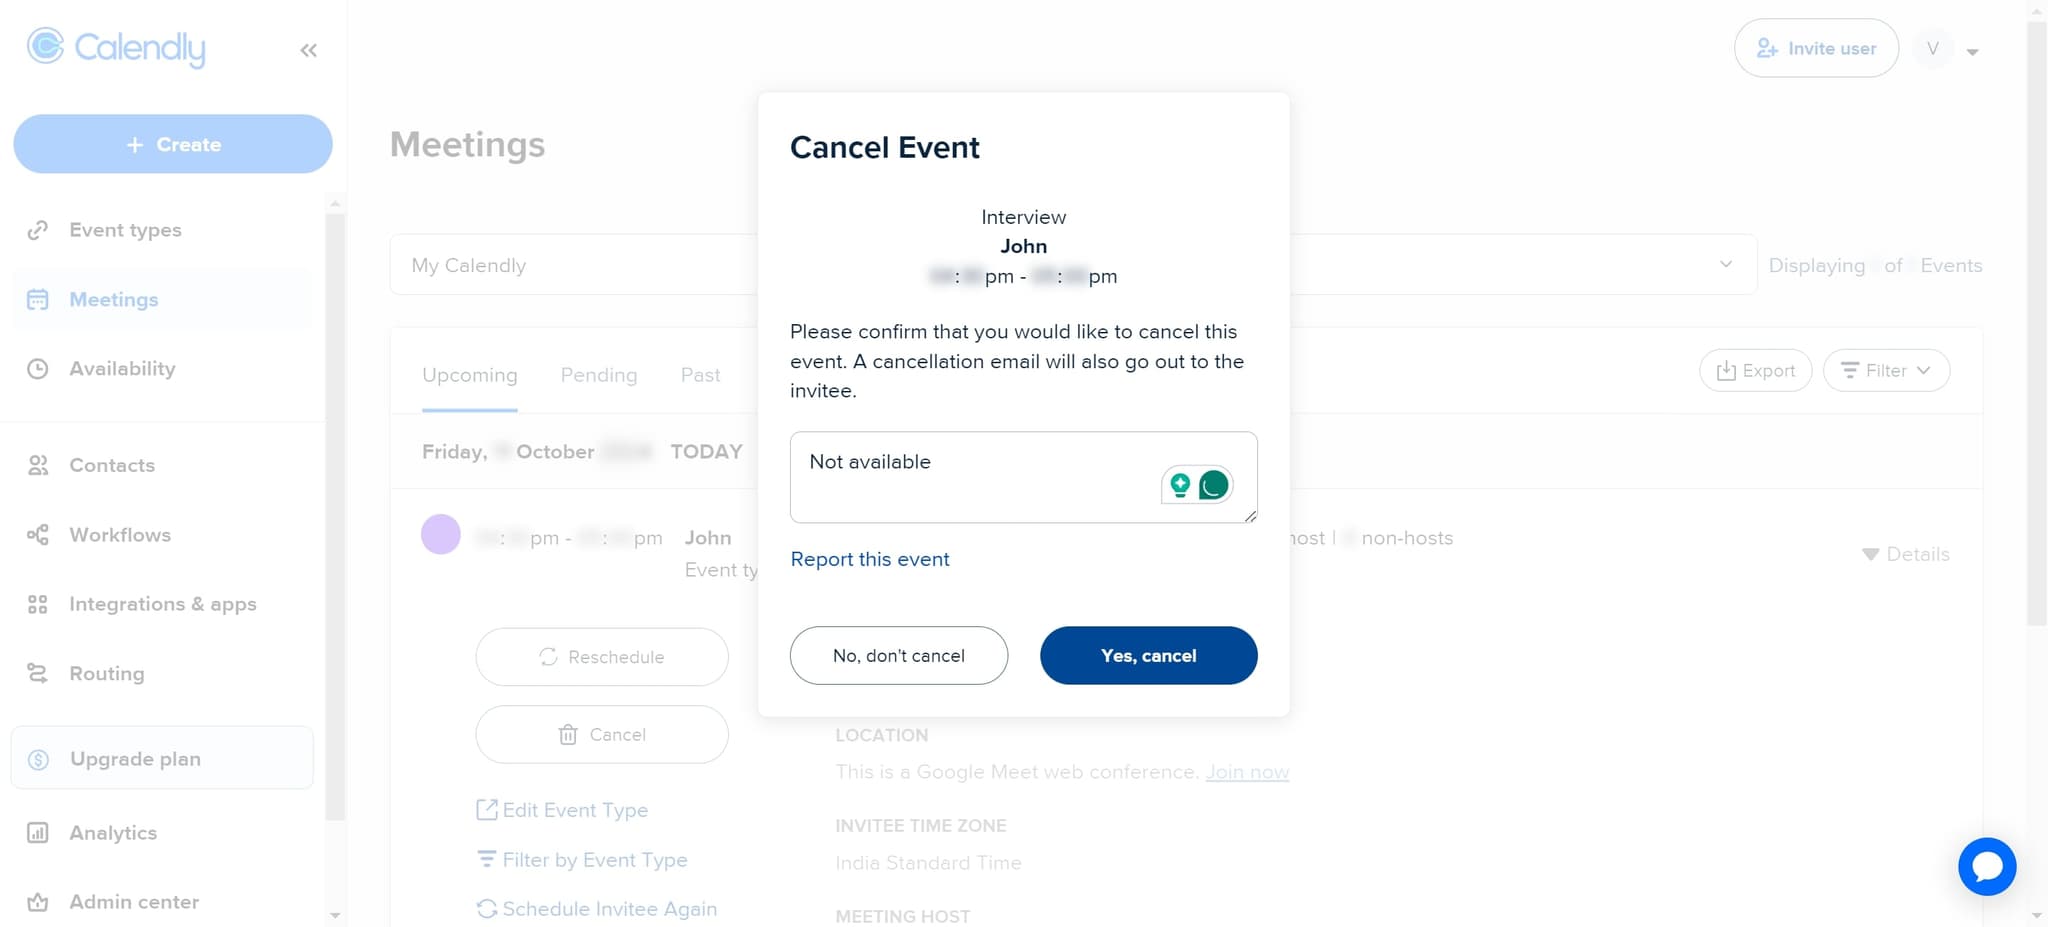Open the Analytics page
The image size is (2048, 927).
(x=112, y=832)
